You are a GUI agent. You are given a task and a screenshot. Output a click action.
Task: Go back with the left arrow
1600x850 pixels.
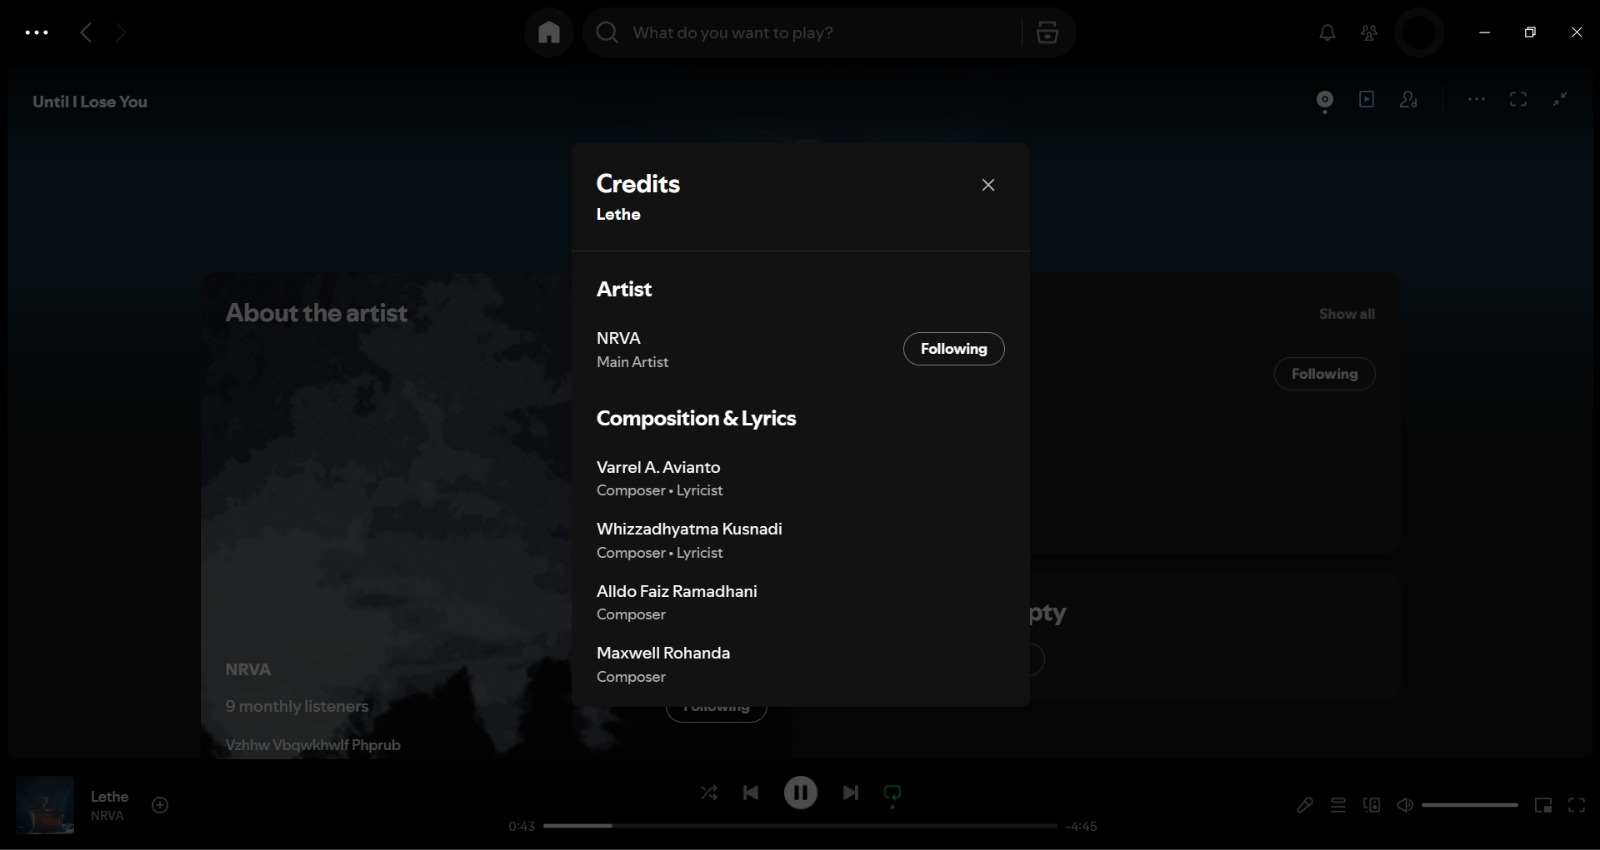tap(86, 33)
